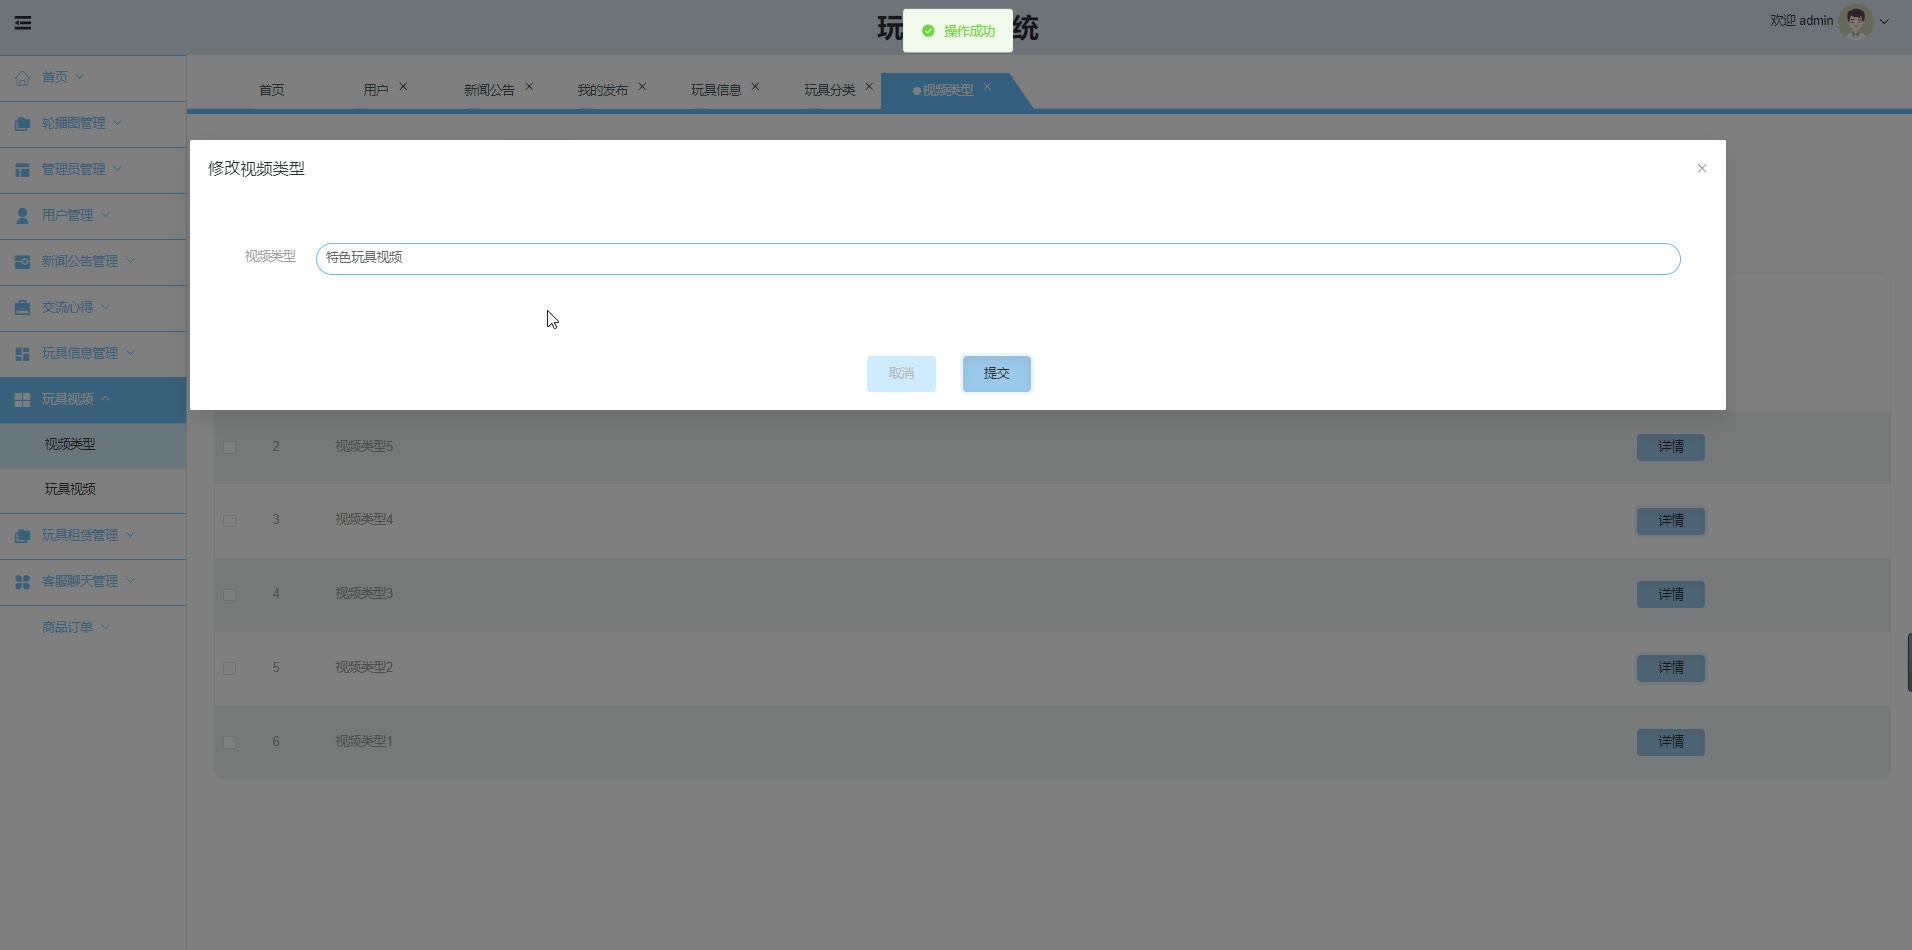Click the 玩具租赁管理 sidebar icon
1912x950 pixels.
pyautogui.click(x=22, y=536)
